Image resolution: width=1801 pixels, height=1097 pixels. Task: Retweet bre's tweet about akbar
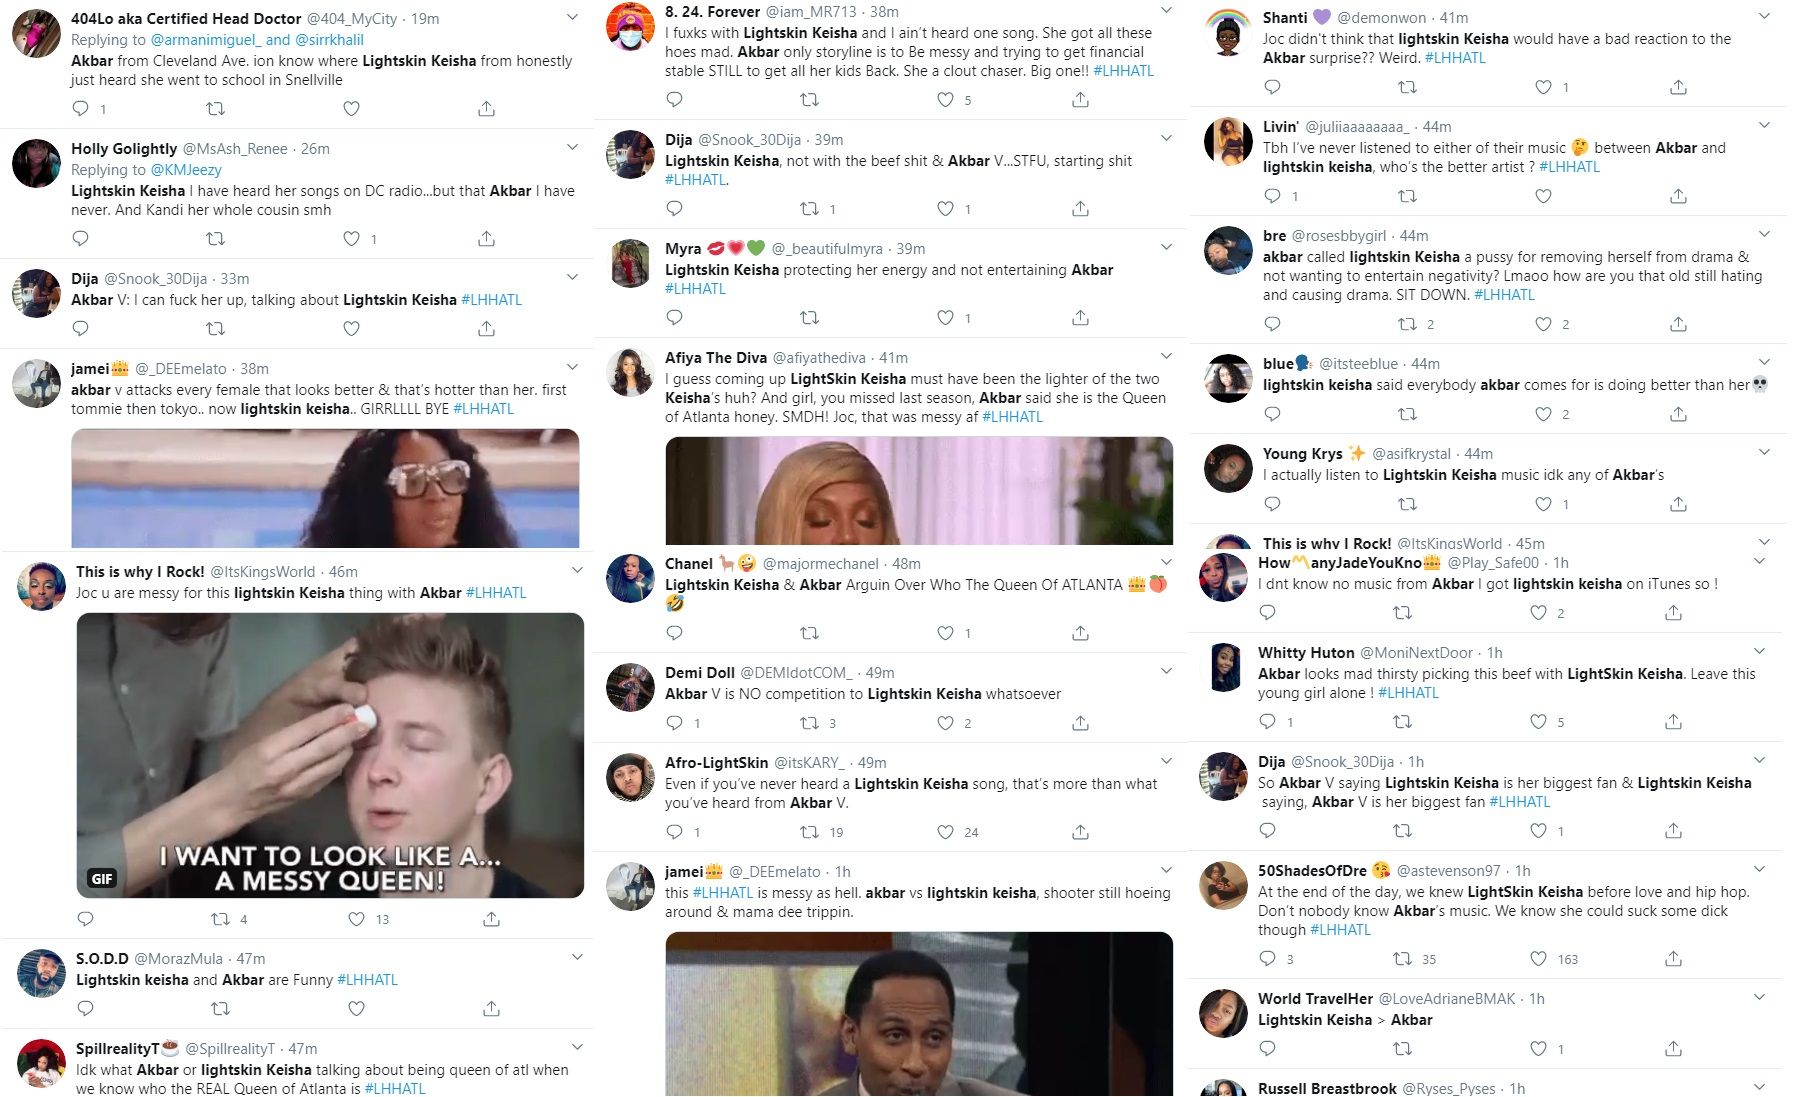tap(1407, 324)
